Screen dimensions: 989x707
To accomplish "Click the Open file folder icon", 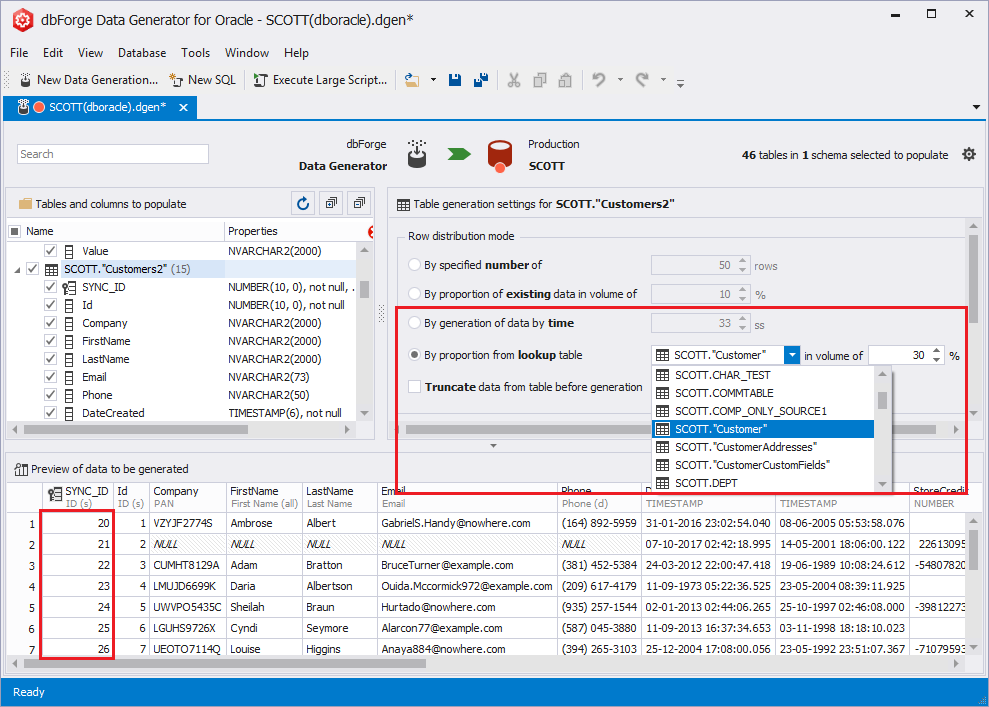I will click(x=411, y=80).
